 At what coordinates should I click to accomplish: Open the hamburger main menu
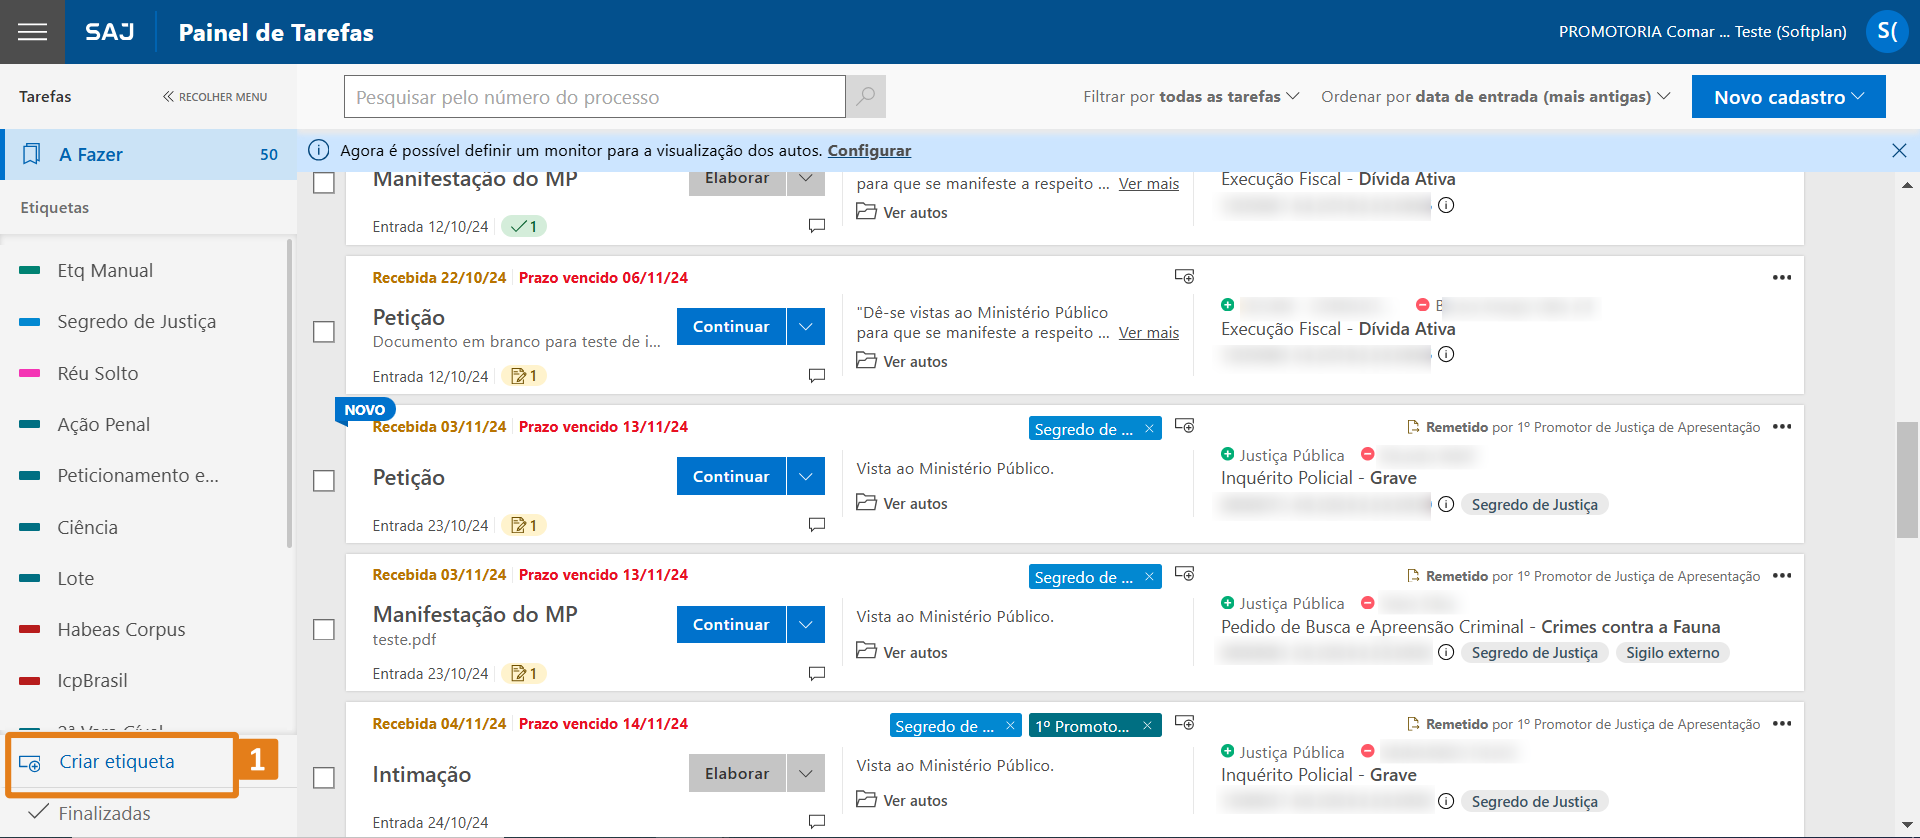pyautogui.click(x=32, y=32)
